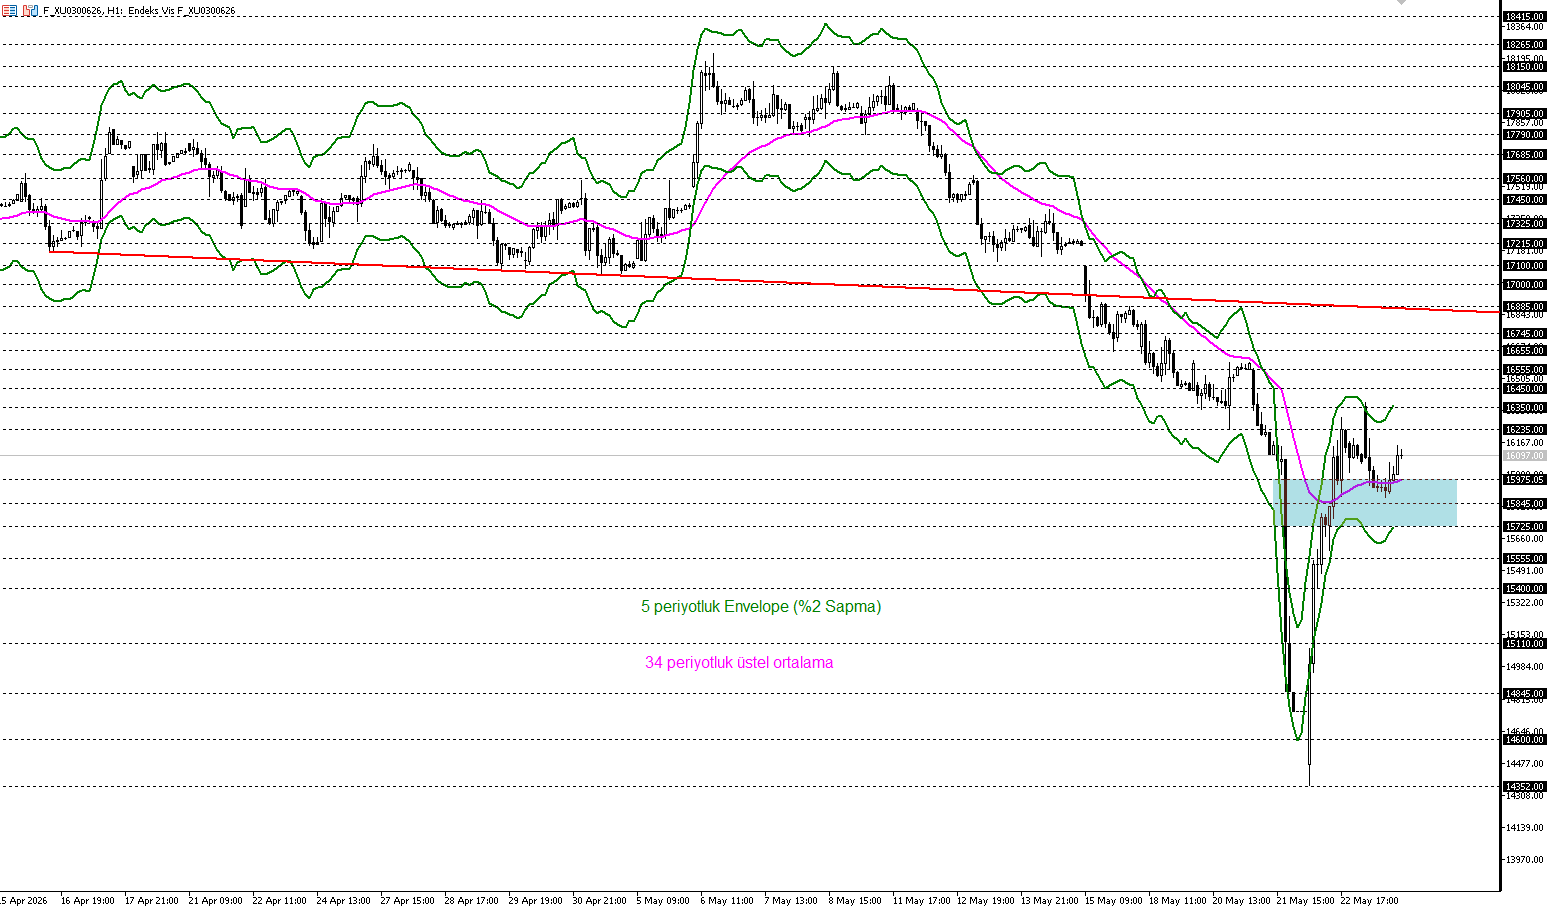Click the 18265.00 price level label
1557x910 pixels.
[1525, 45]
